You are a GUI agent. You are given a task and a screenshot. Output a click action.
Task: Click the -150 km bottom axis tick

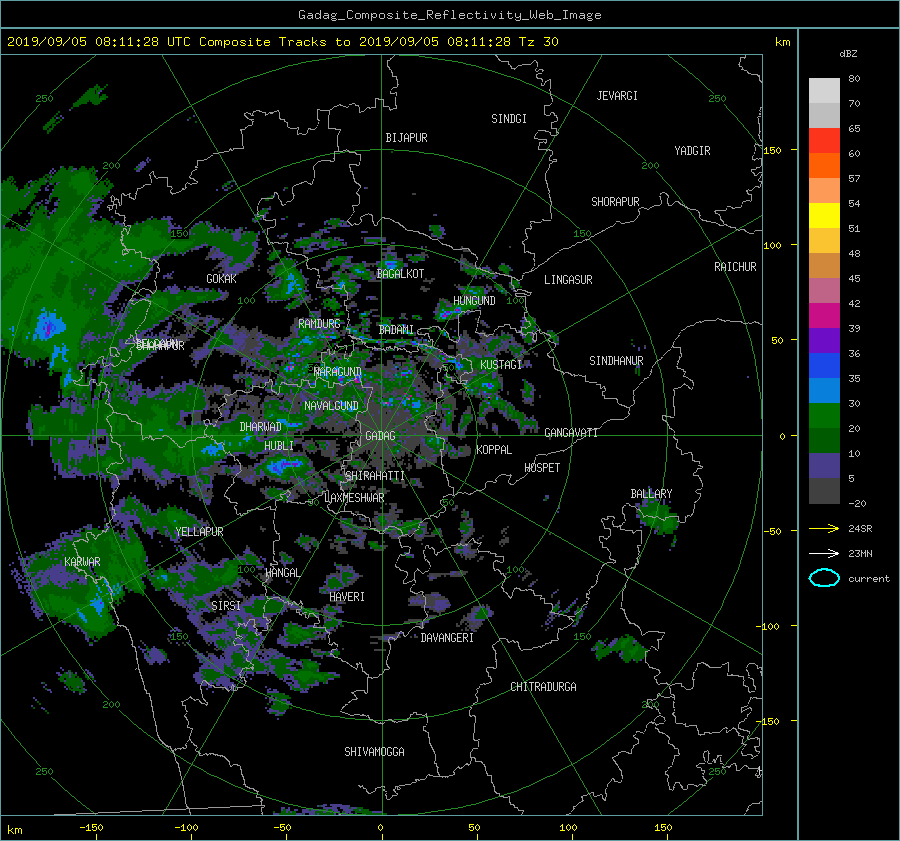(91, 828)
